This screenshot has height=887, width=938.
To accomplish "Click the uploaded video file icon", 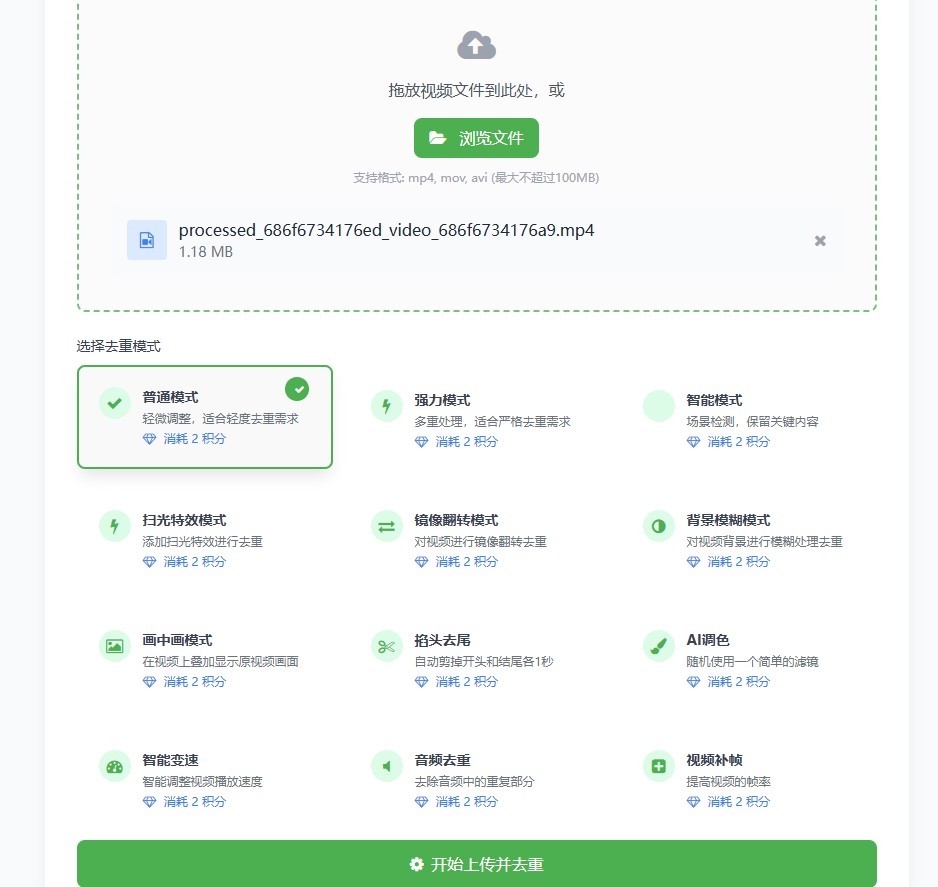I will (147, 240).
